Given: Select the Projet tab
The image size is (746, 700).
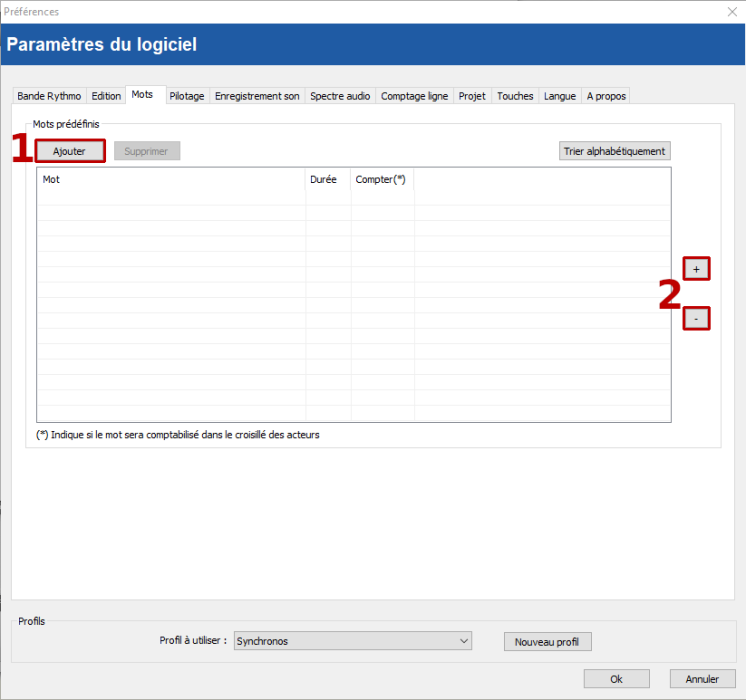Looking at the screenshot, I should click(x=472, y=96).
